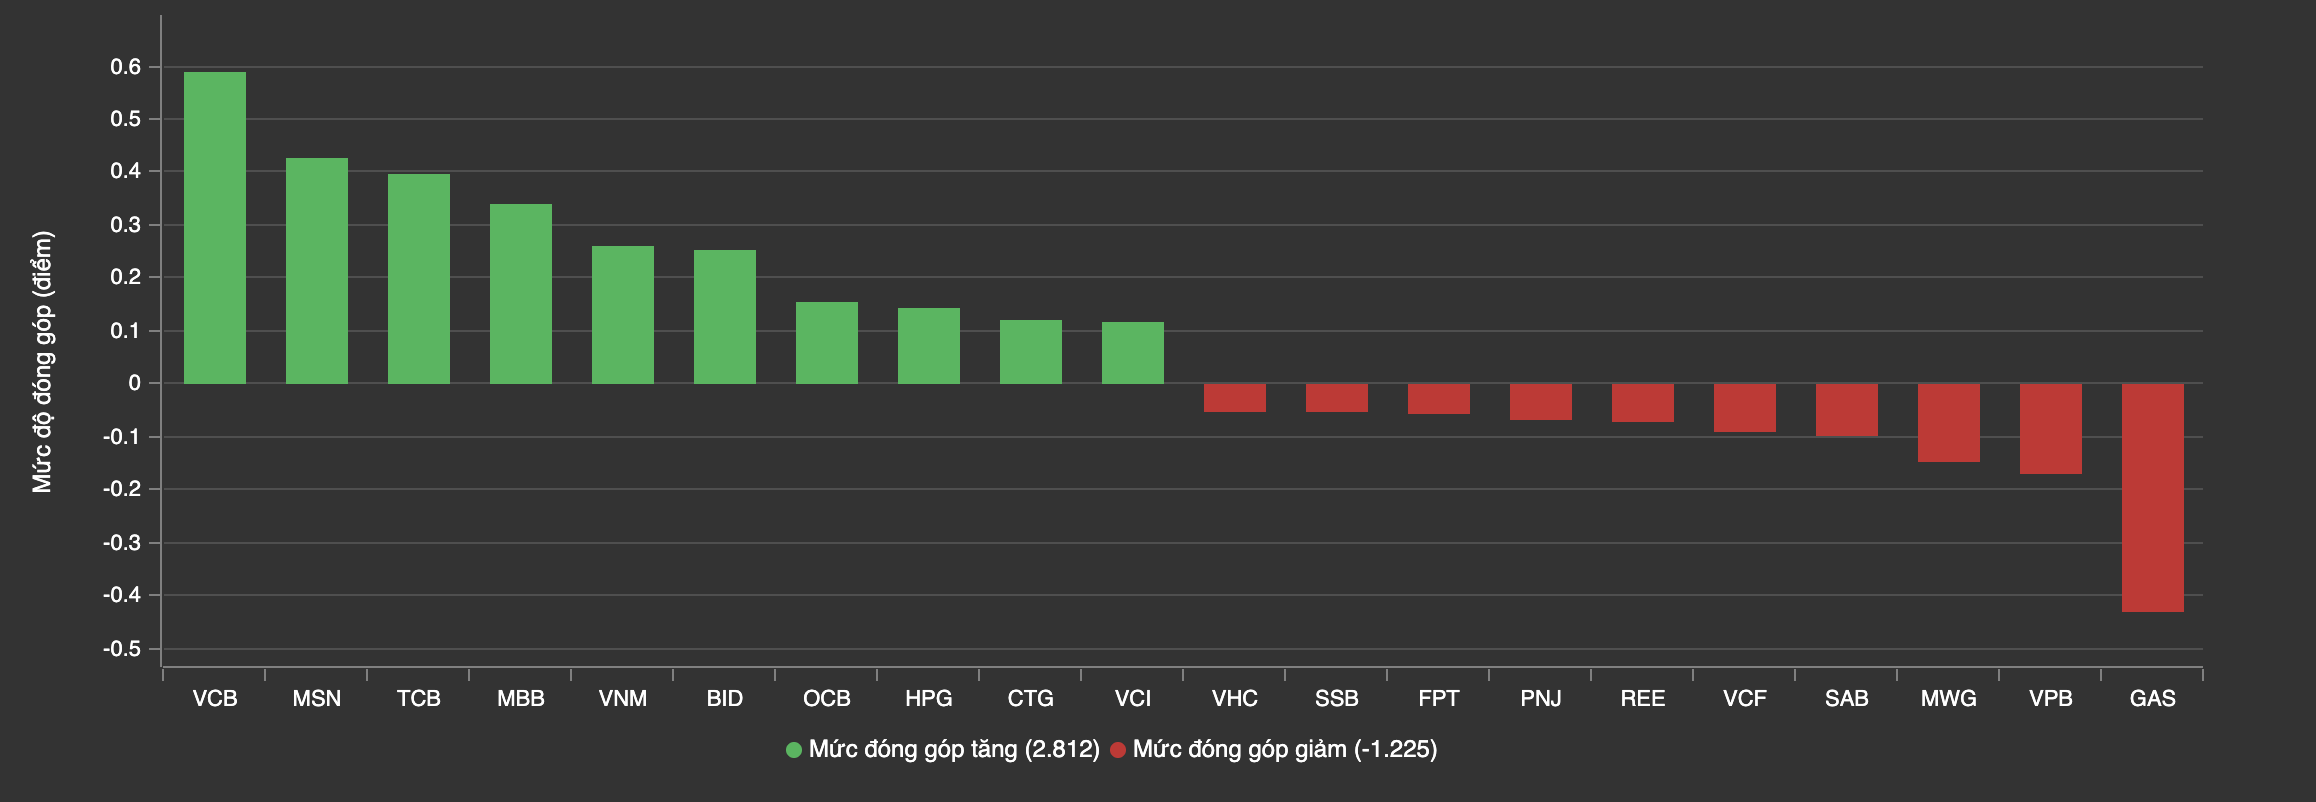Click the SSB x-axis label
This screenshot has width=2316, height=802.
pos(1337,699)
